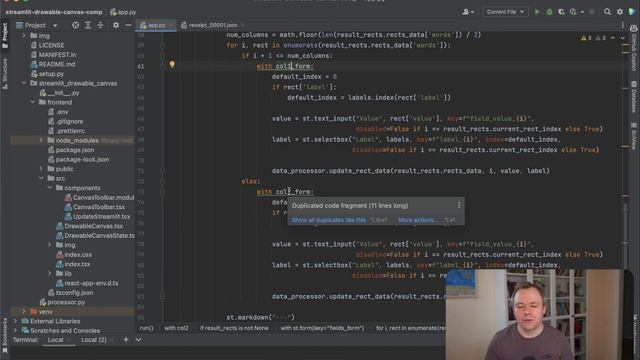Click the stop process button
This screenshot has height=360, width=640.
click(x=592, y=12)
